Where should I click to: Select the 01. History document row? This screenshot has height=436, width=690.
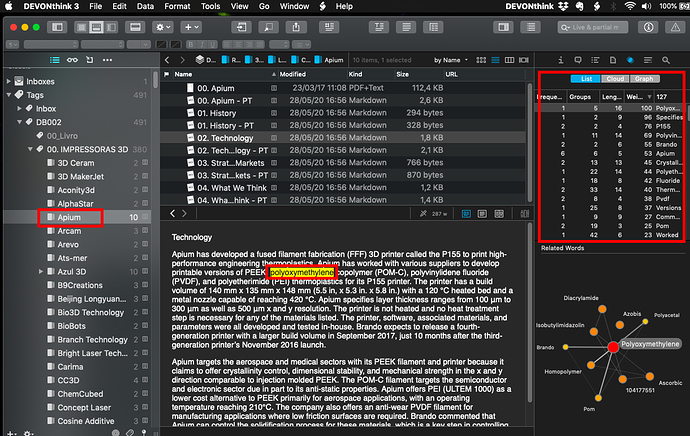click(343, 113)
